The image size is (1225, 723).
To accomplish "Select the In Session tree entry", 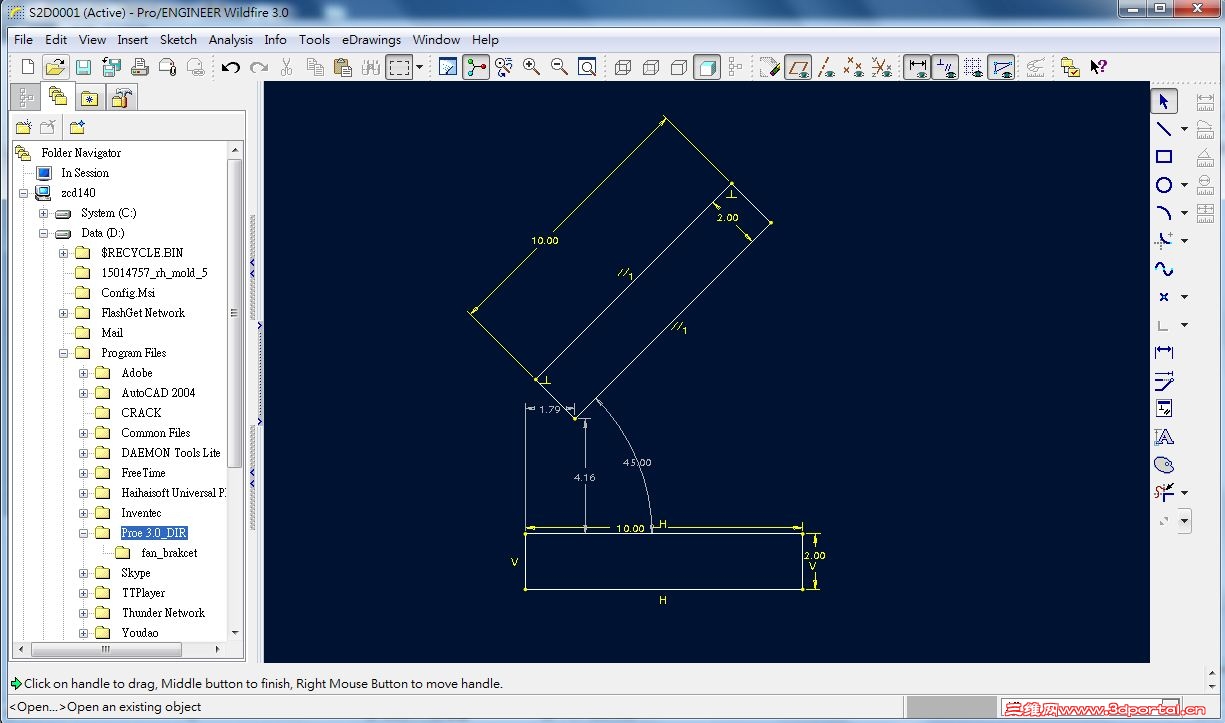I will click(x=85, y=173).
